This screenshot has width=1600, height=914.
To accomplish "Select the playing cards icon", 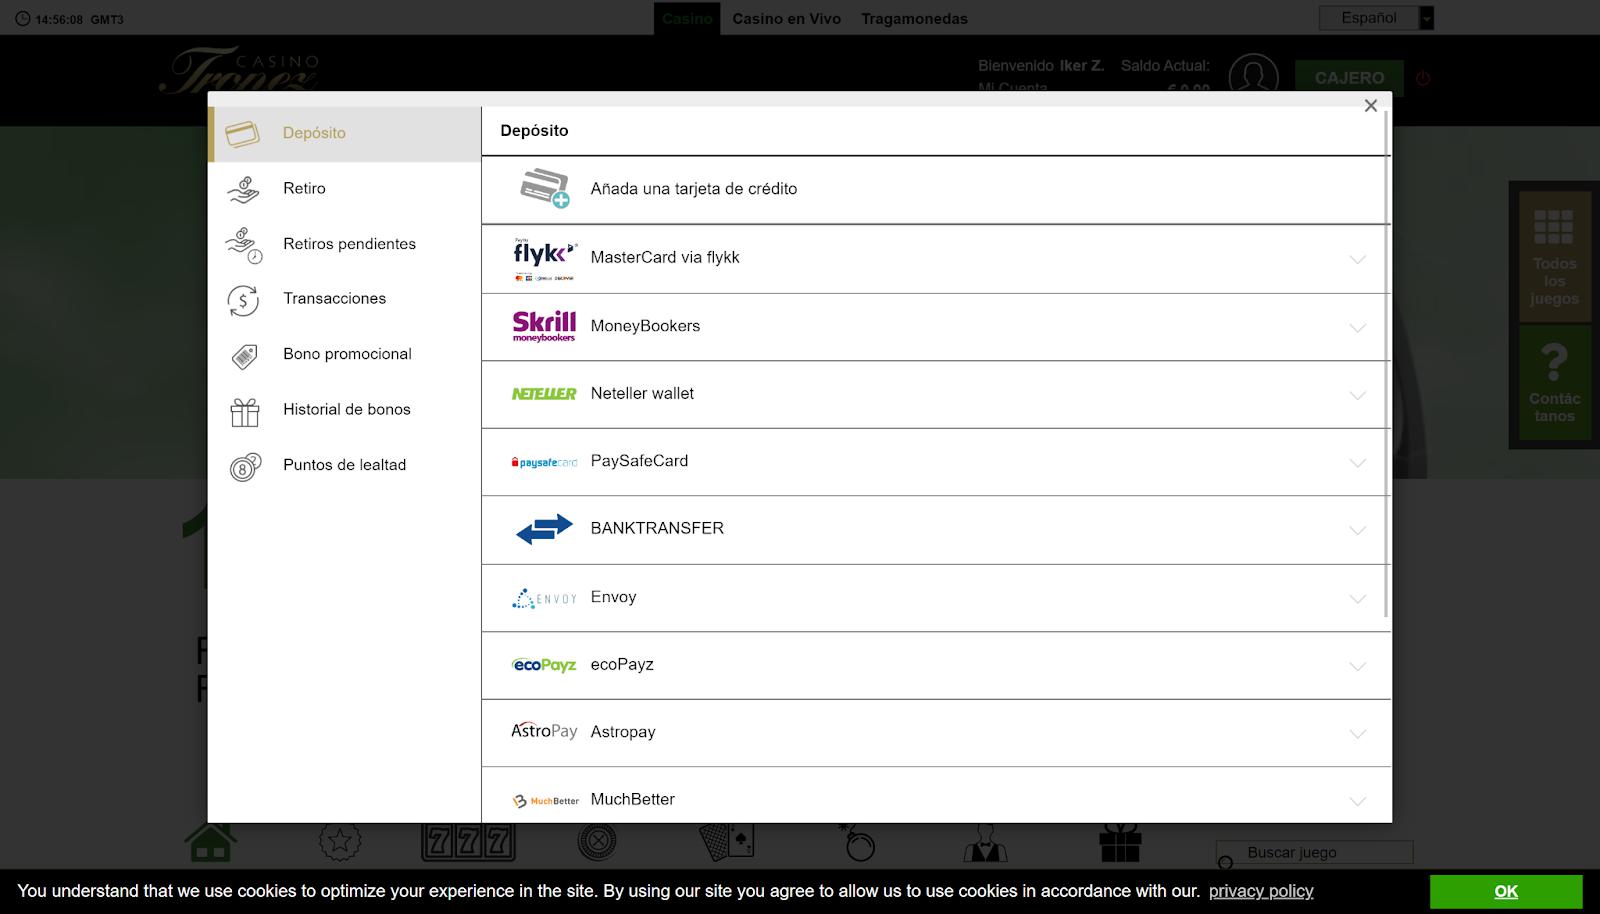I will [x=726, y=842].
